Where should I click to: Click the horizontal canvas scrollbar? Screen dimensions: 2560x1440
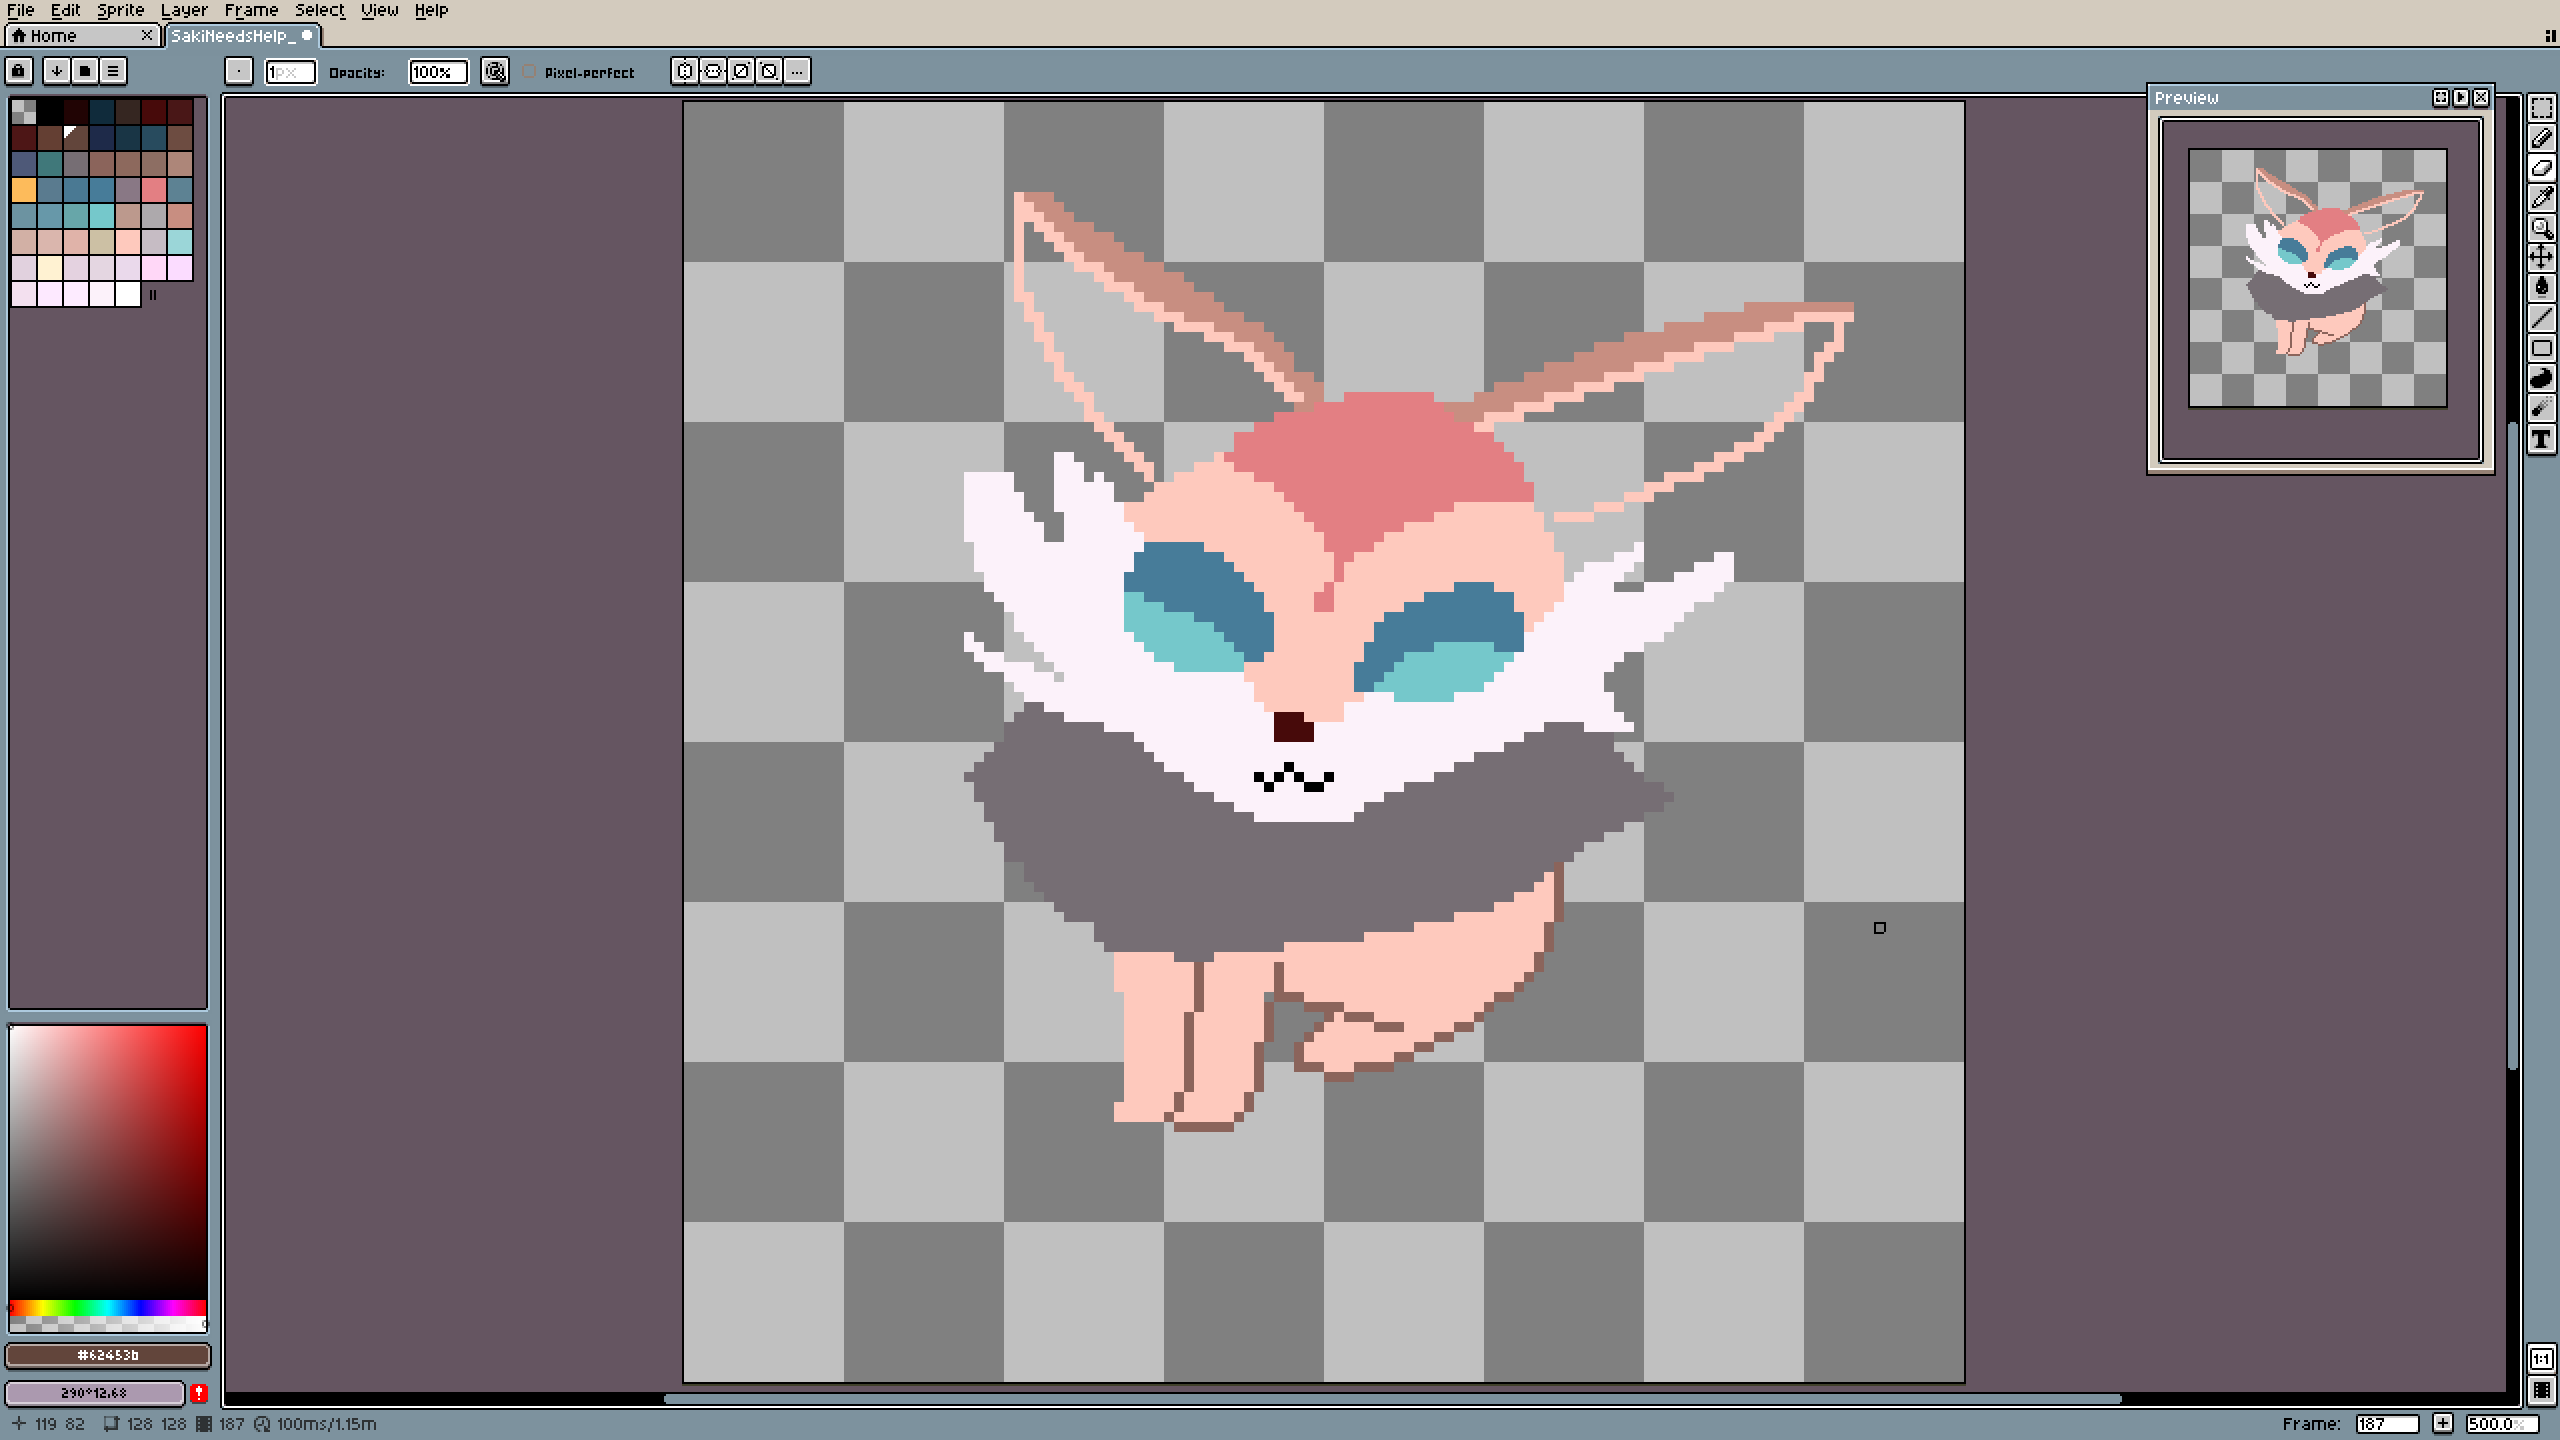click(x=1393, y=1399)
